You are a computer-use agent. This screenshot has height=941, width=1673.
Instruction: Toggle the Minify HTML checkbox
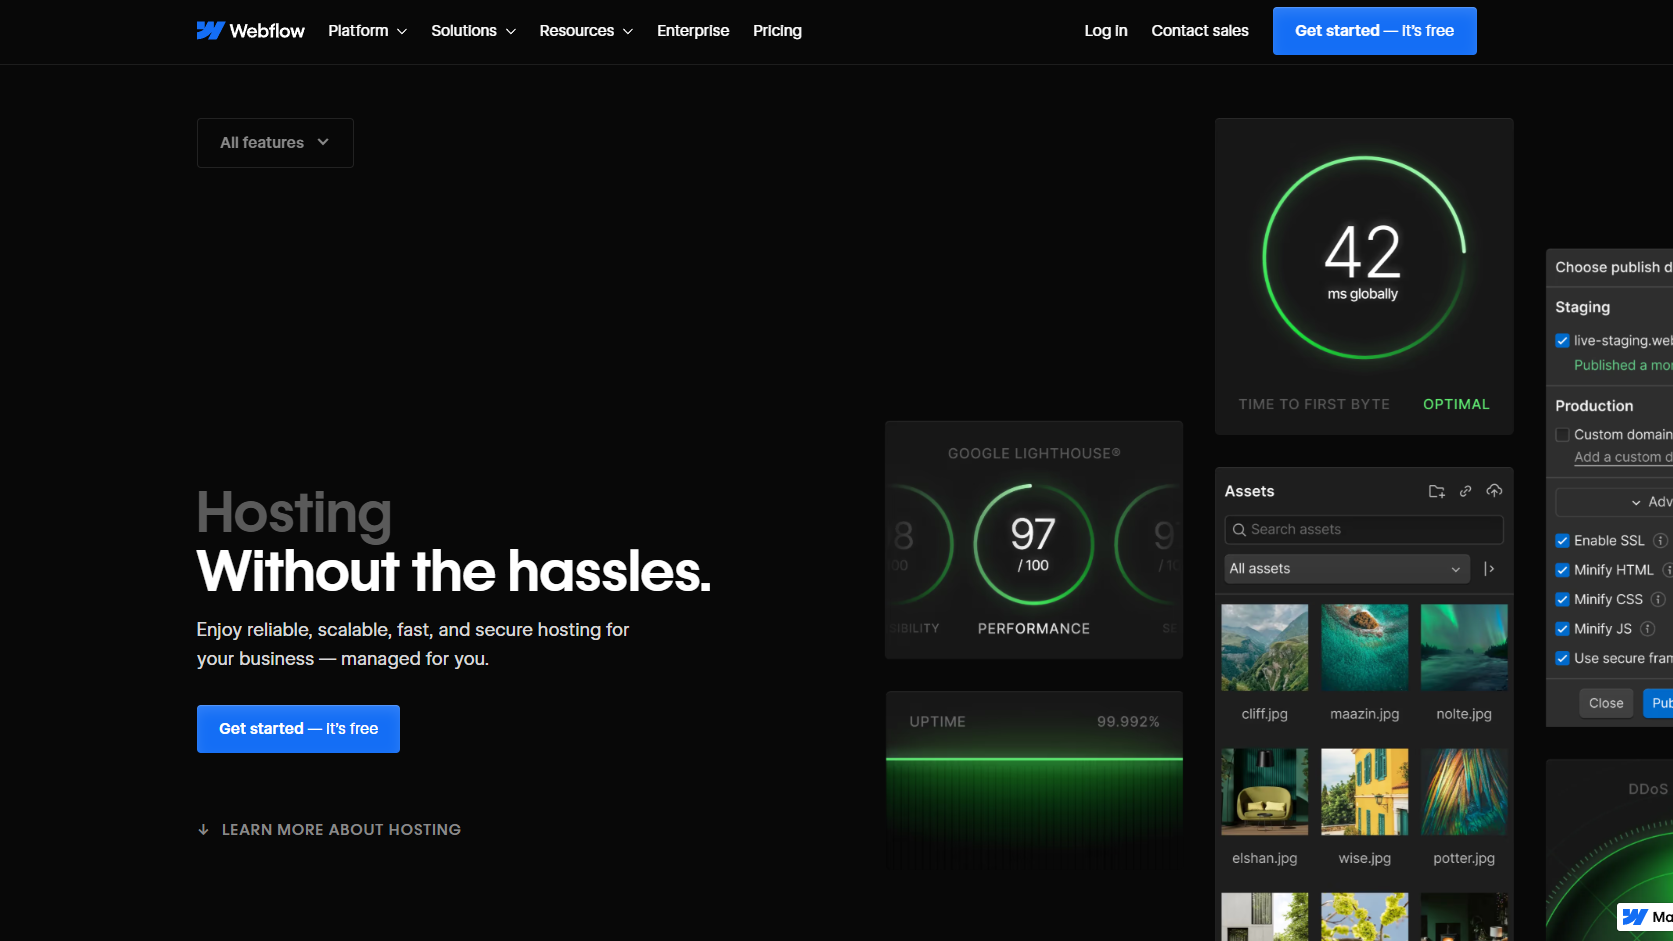[1562, 570]
